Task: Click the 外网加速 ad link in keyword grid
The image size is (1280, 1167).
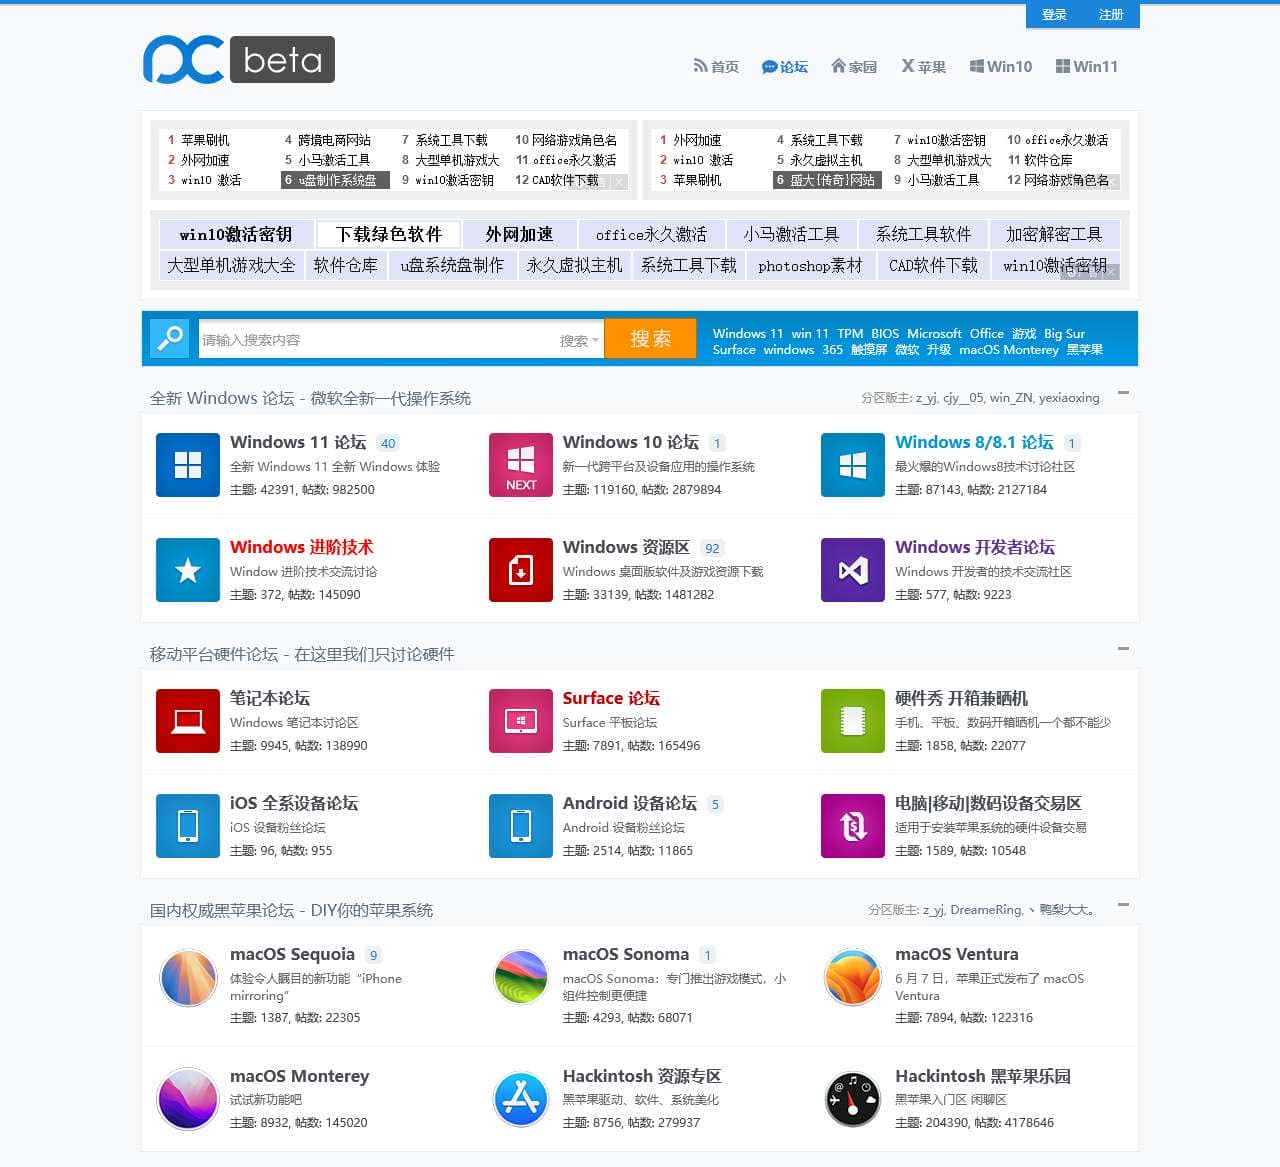Action: 520,234
